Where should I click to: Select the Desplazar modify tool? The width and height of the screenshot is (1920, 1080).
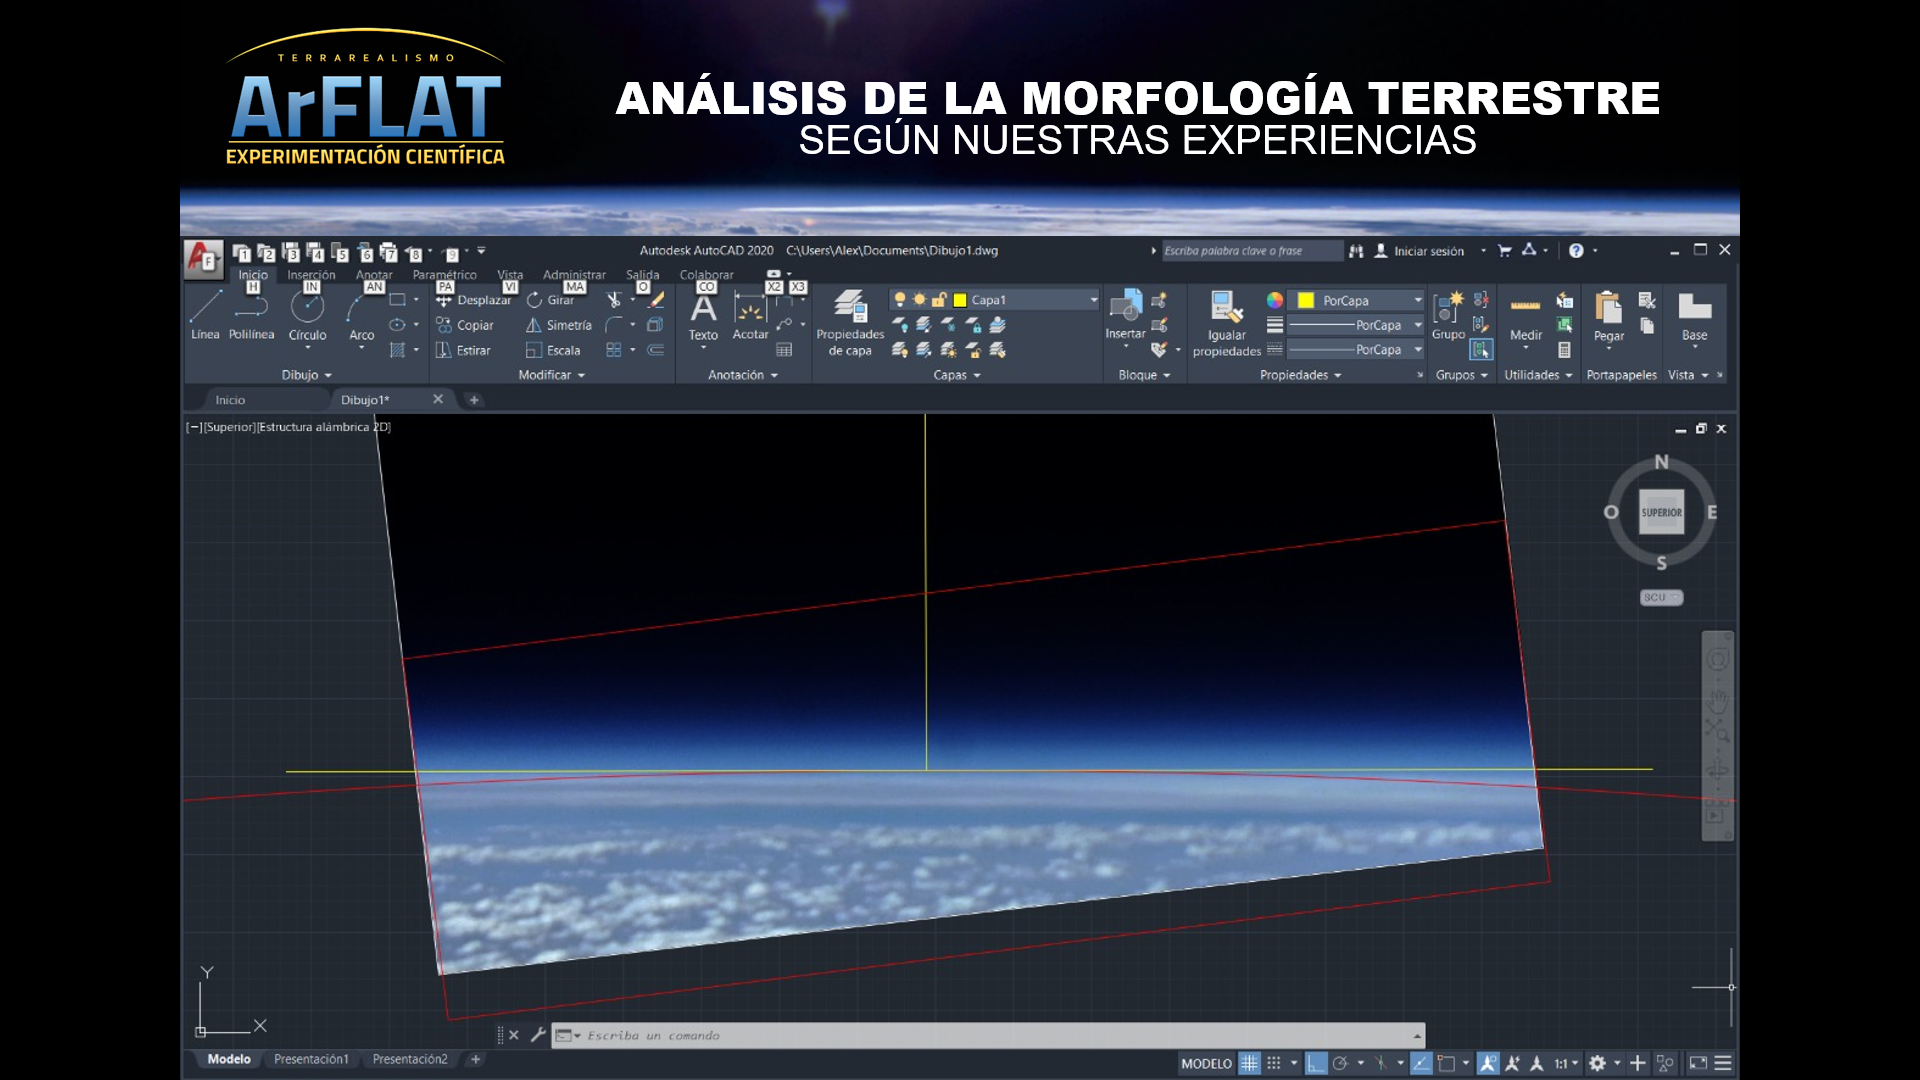coord(473,300)
